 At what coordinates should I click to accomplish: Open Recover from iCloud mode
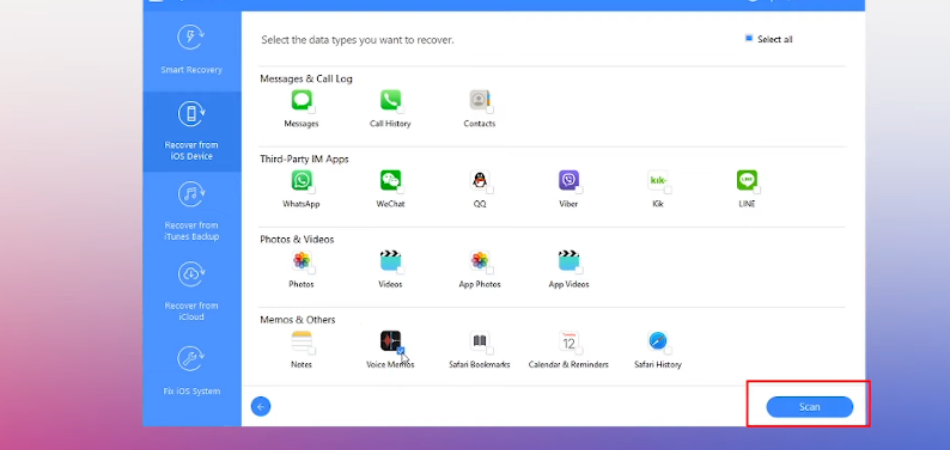(x=191, y=290)
